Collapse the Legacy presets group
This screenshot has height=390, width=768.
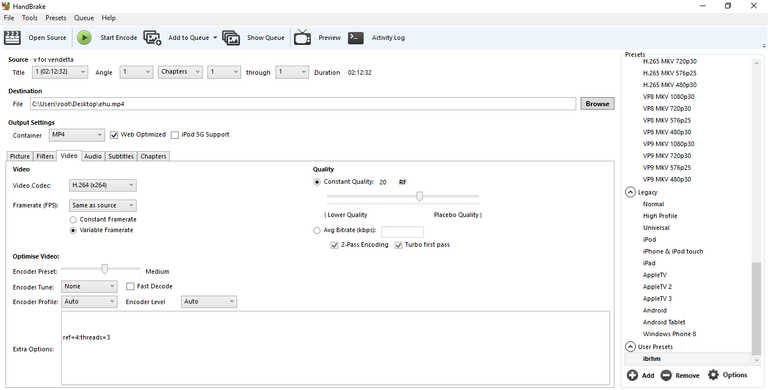point(631,192)
